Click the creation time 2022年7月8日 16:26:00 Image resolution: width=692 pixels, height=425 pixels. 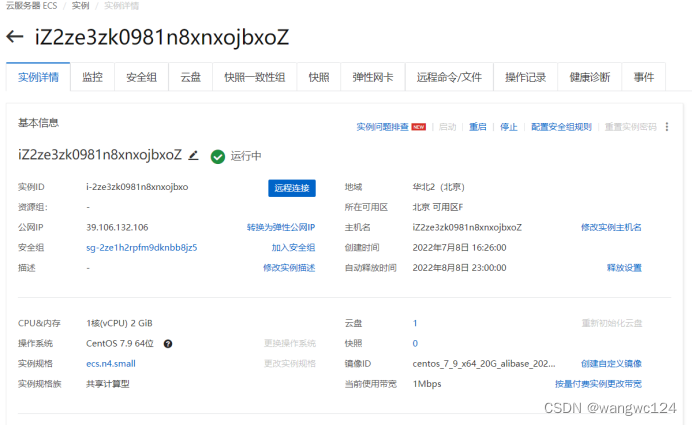[459, 248]
